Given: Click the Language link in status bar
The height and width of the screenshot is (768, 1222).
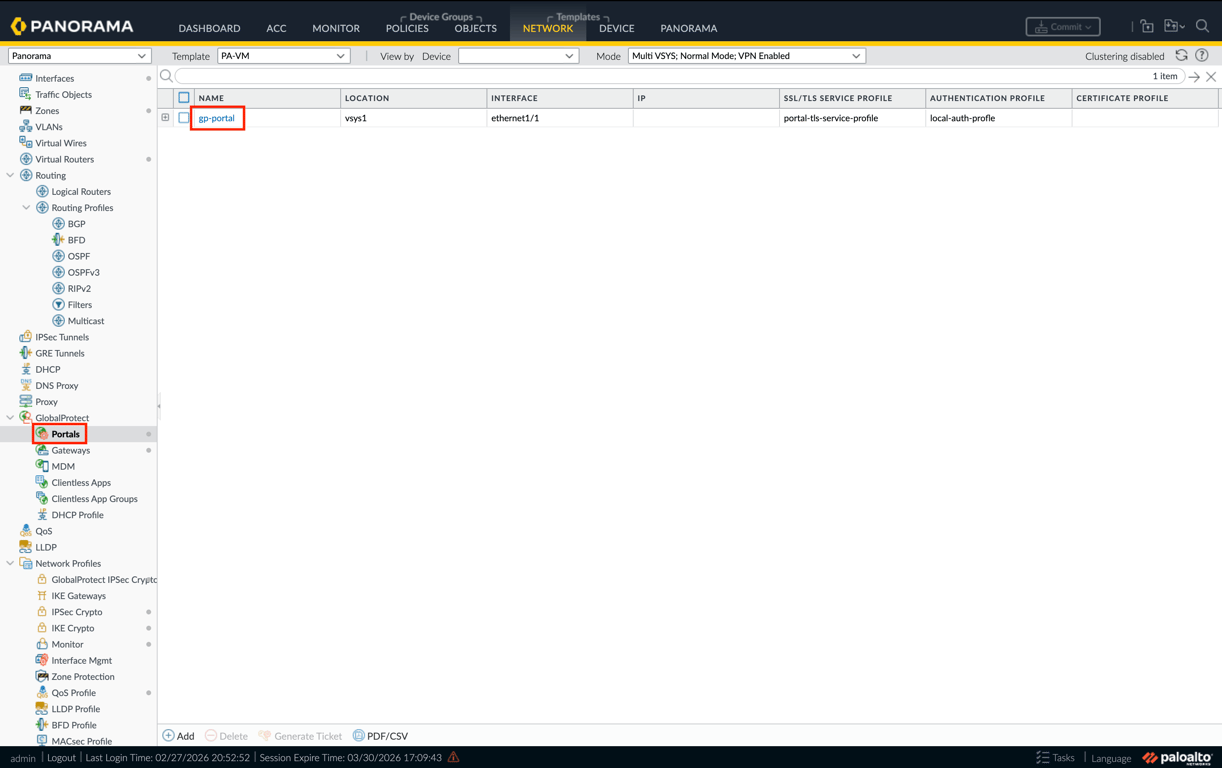Looking at the screenshot, I should 1111,758.
